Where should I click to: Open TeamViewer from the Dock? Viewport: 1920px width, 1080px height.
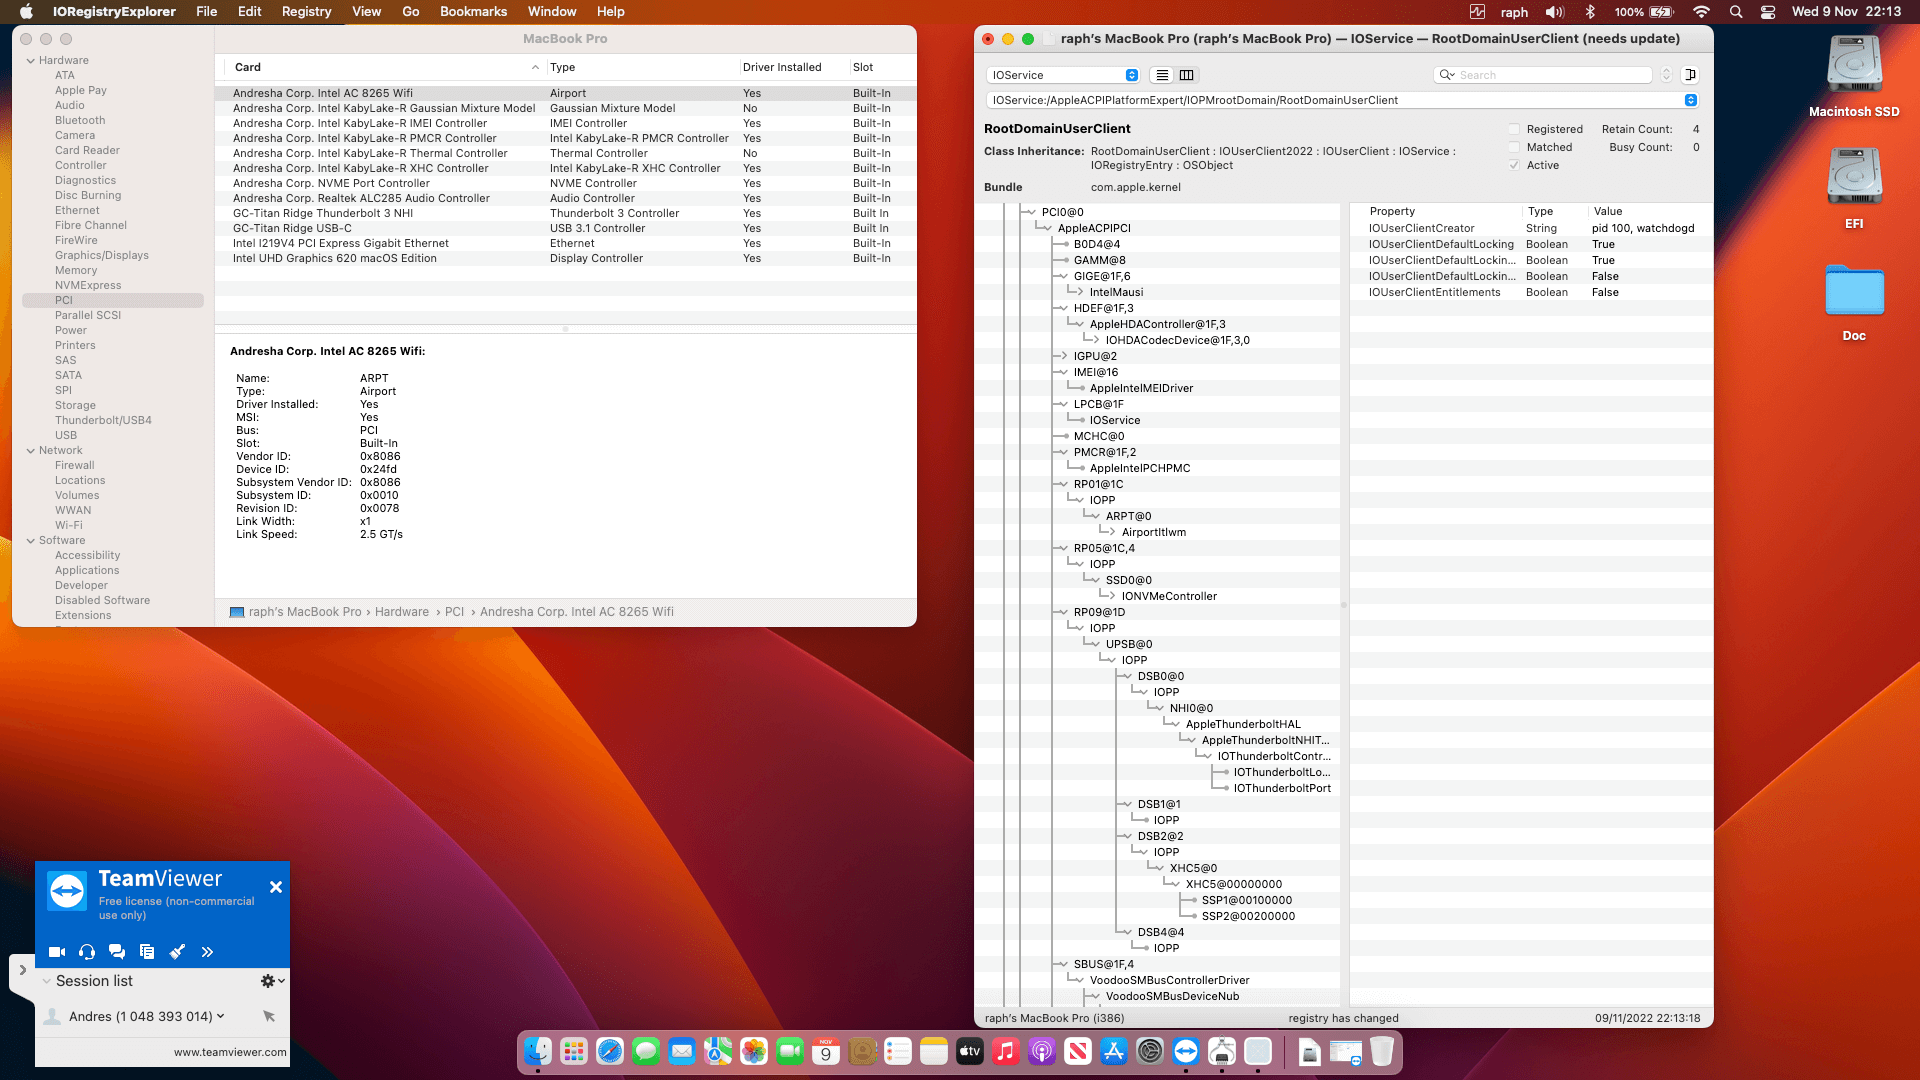(x=1186, y=1051)
